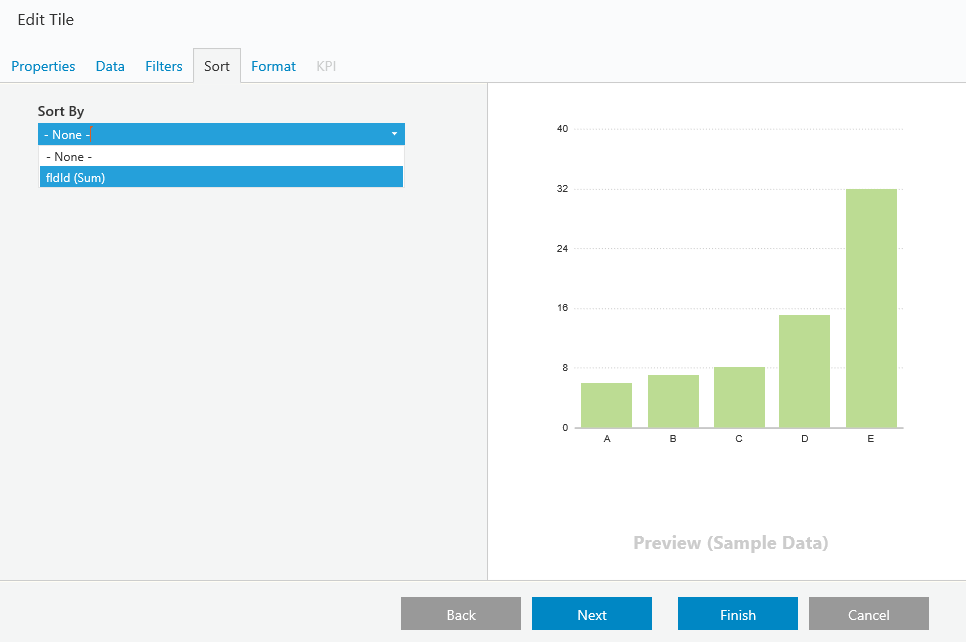Viewport: 966px width, 642px height.
Task: Click the 'Sort By' label
Action: pyautogui.click(x=61, y=112)
